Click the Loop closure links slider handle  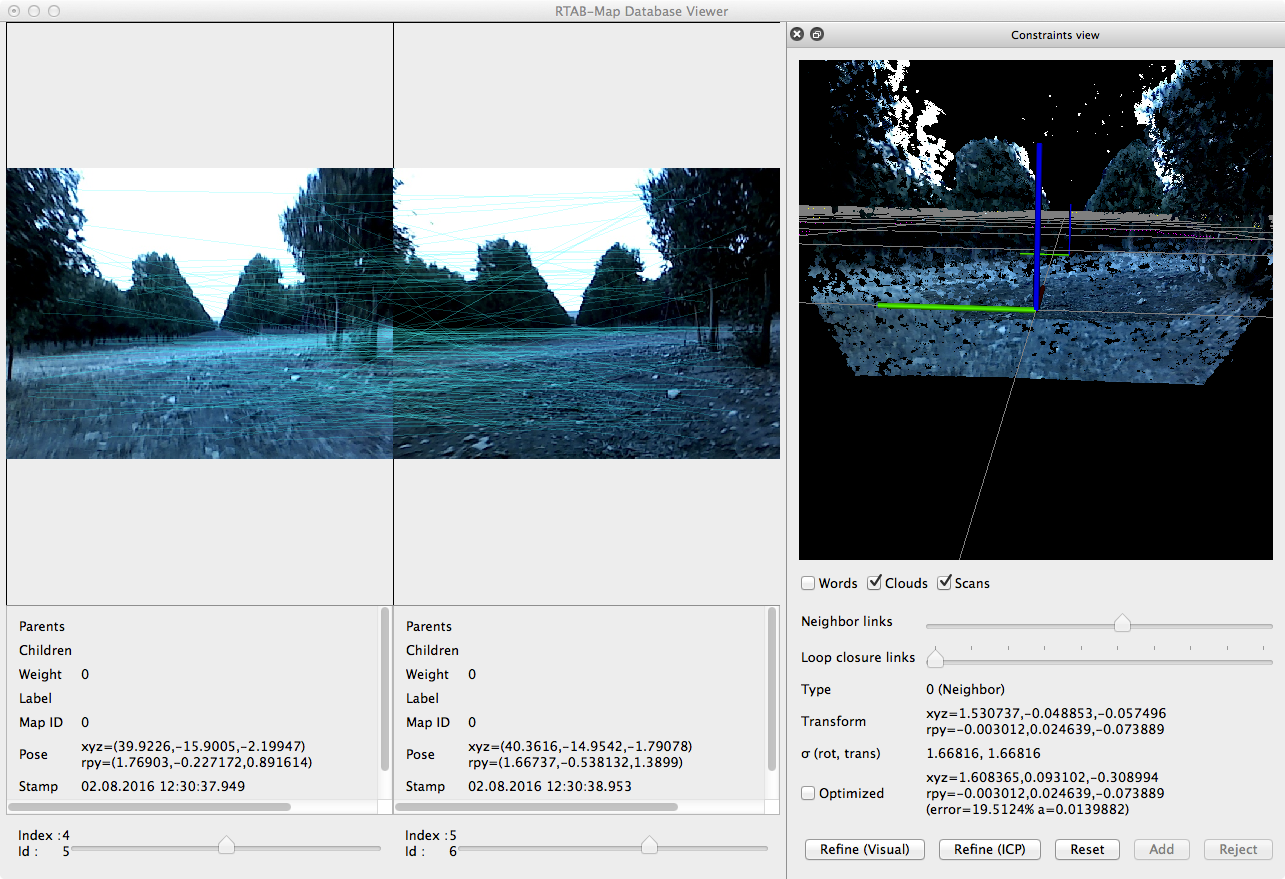(x=935, y=658)
